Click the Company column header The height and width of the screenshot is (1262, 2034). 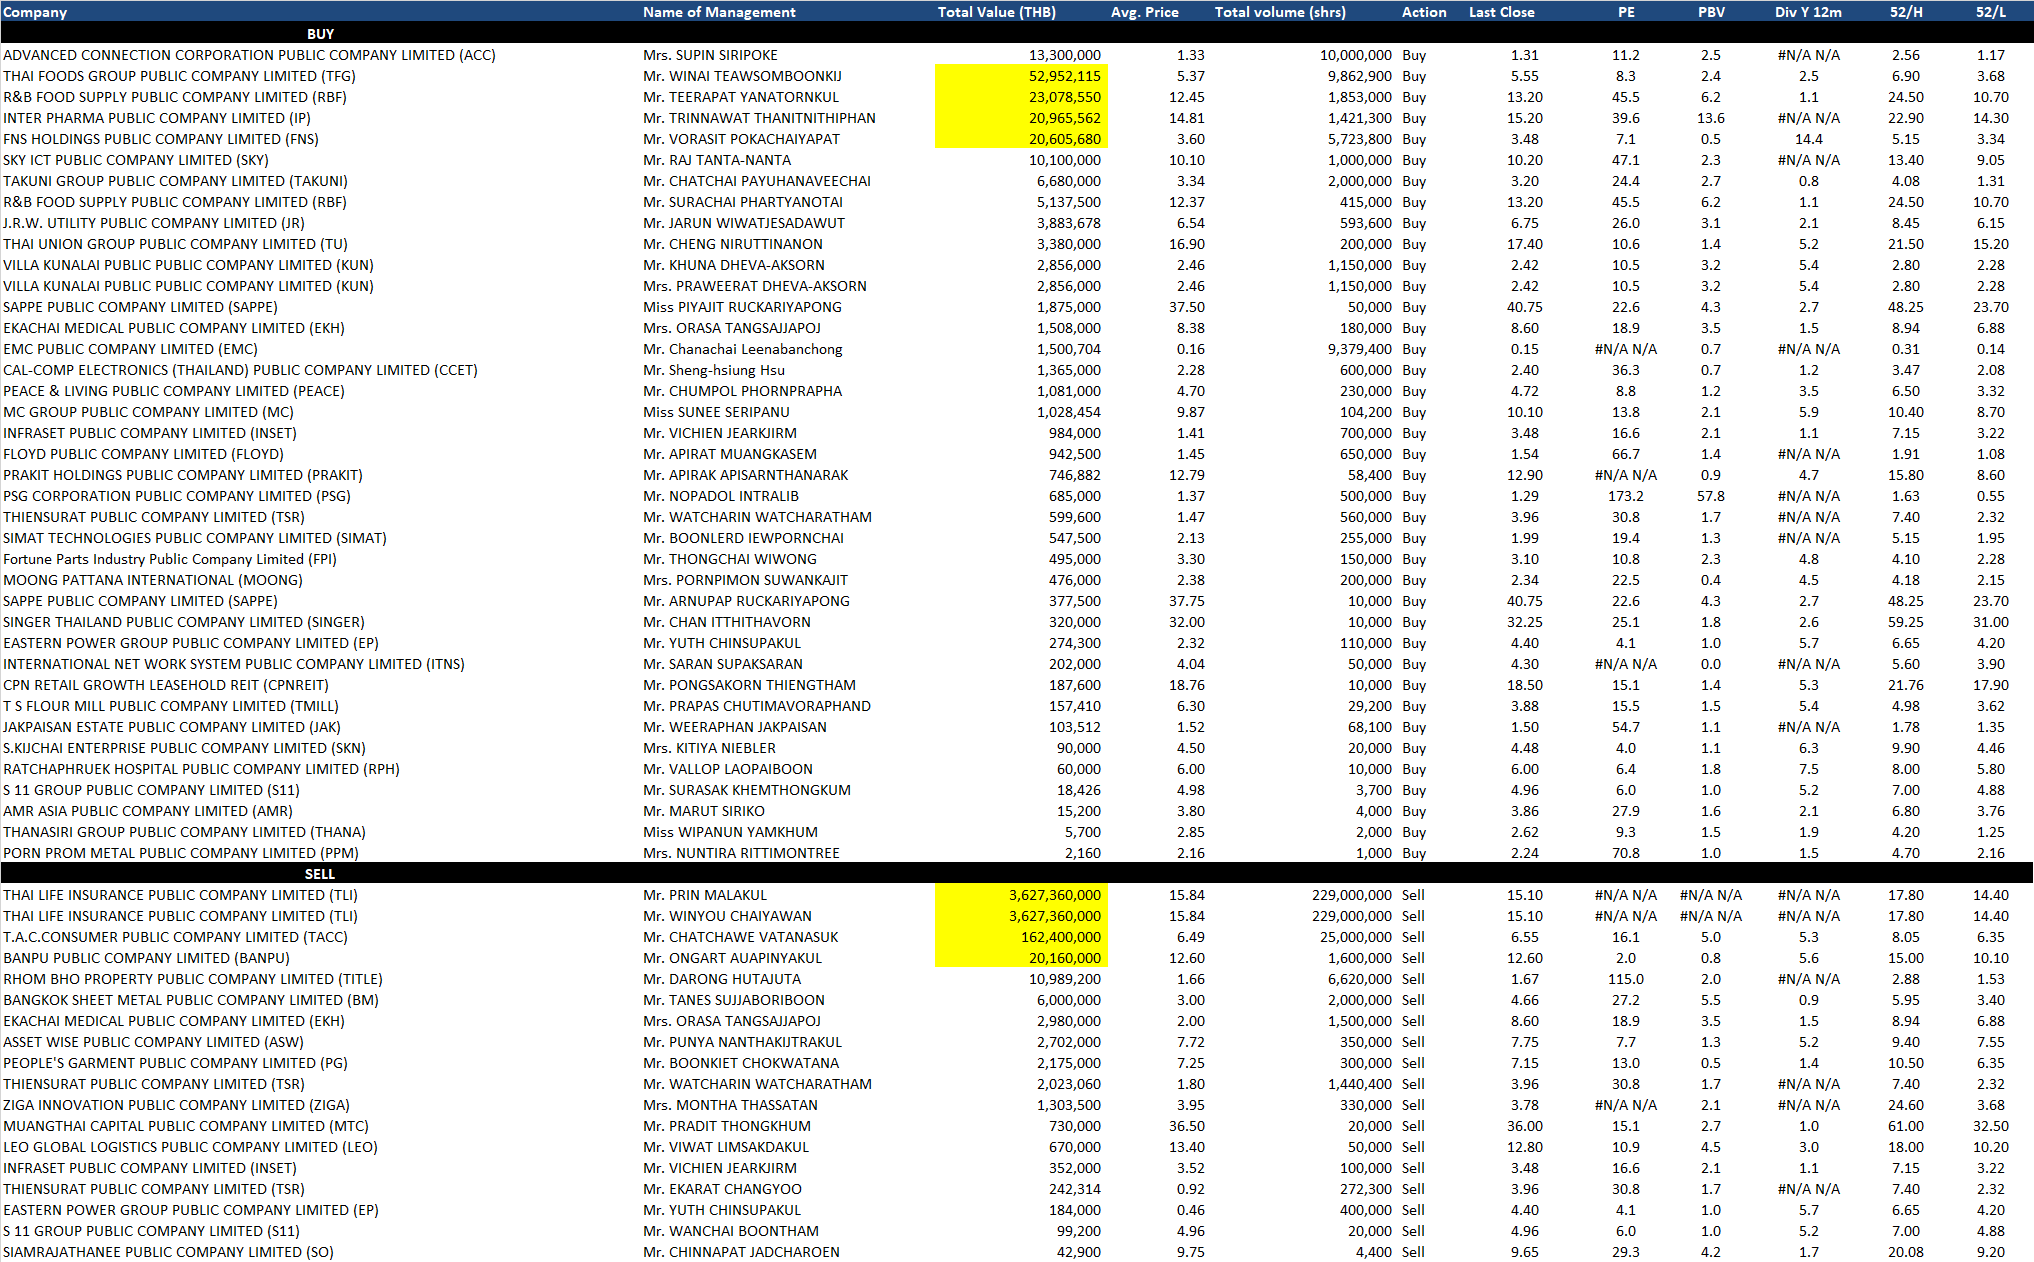pos(36,12)
